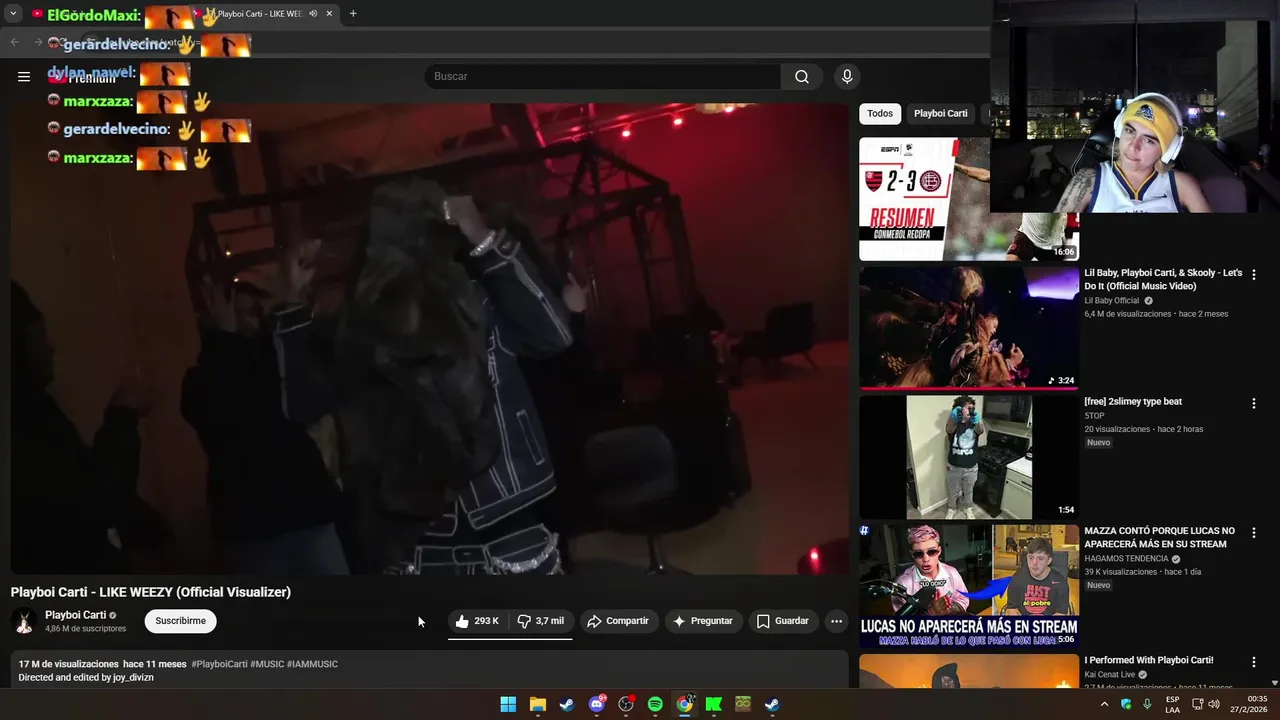Click the Suscribirme button
The image size is (1280, 720).
(x=181, y=621)
